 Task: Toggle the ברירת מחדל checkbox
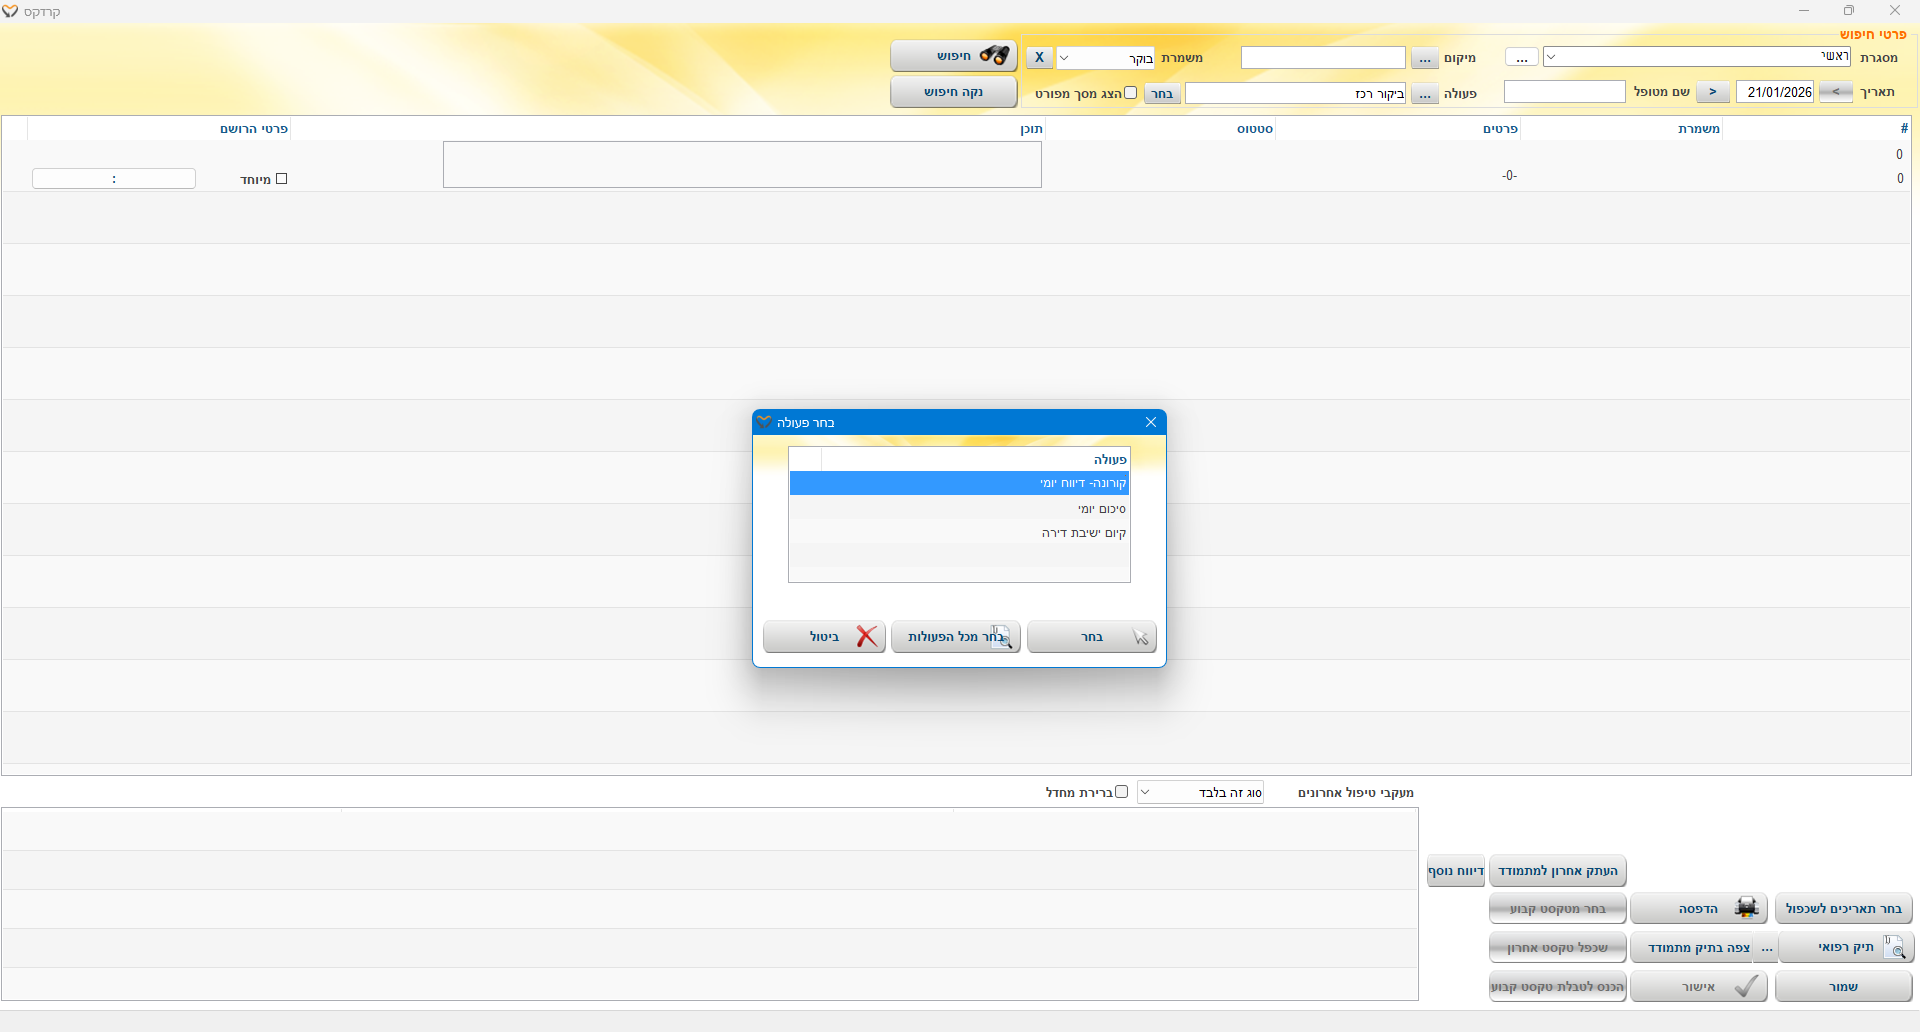click(1121, 792)
